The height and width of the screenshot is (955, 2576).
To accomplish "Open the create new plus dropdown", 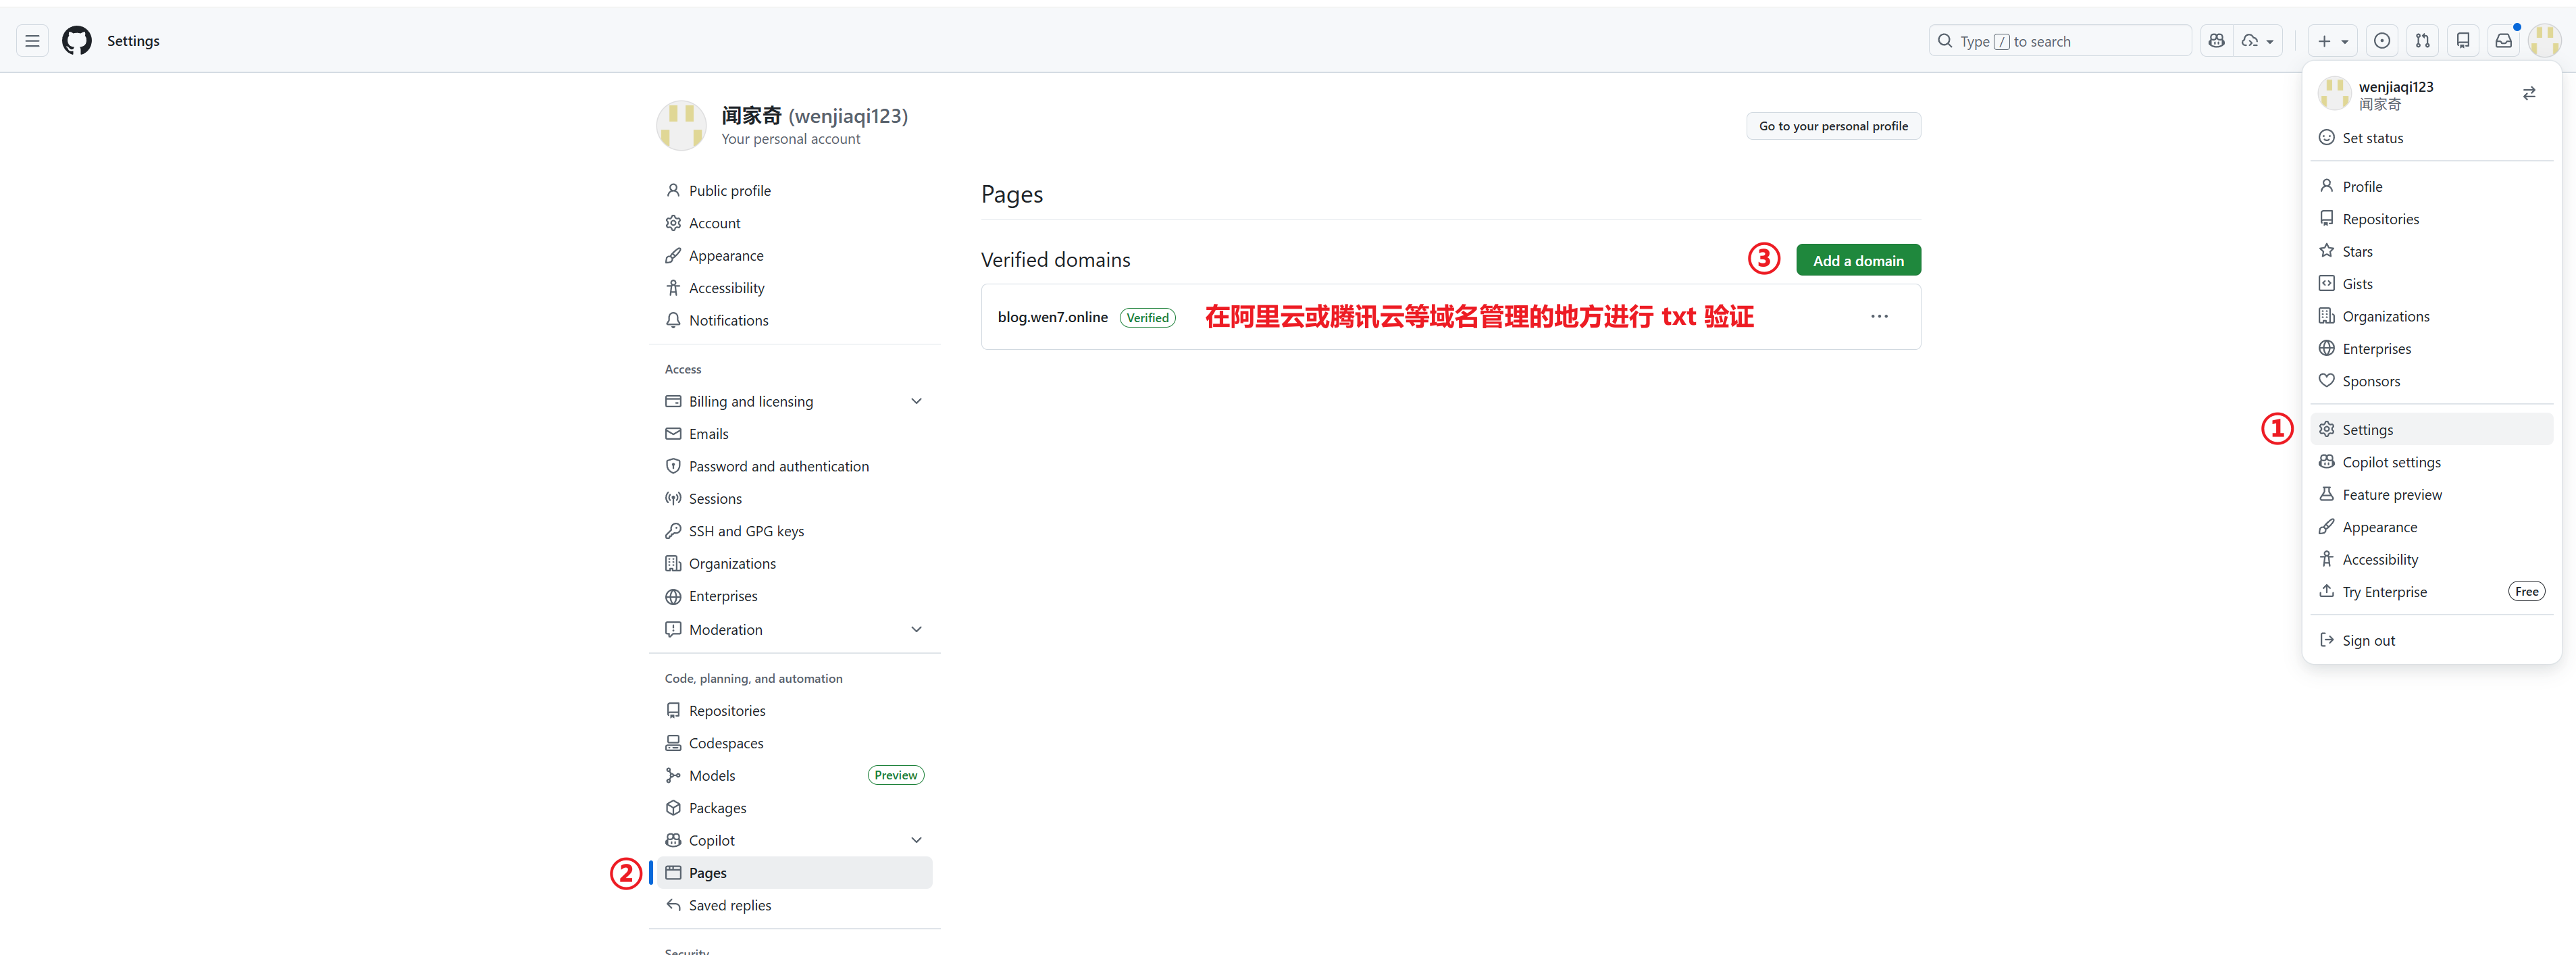I will (x=2332, y=41).
